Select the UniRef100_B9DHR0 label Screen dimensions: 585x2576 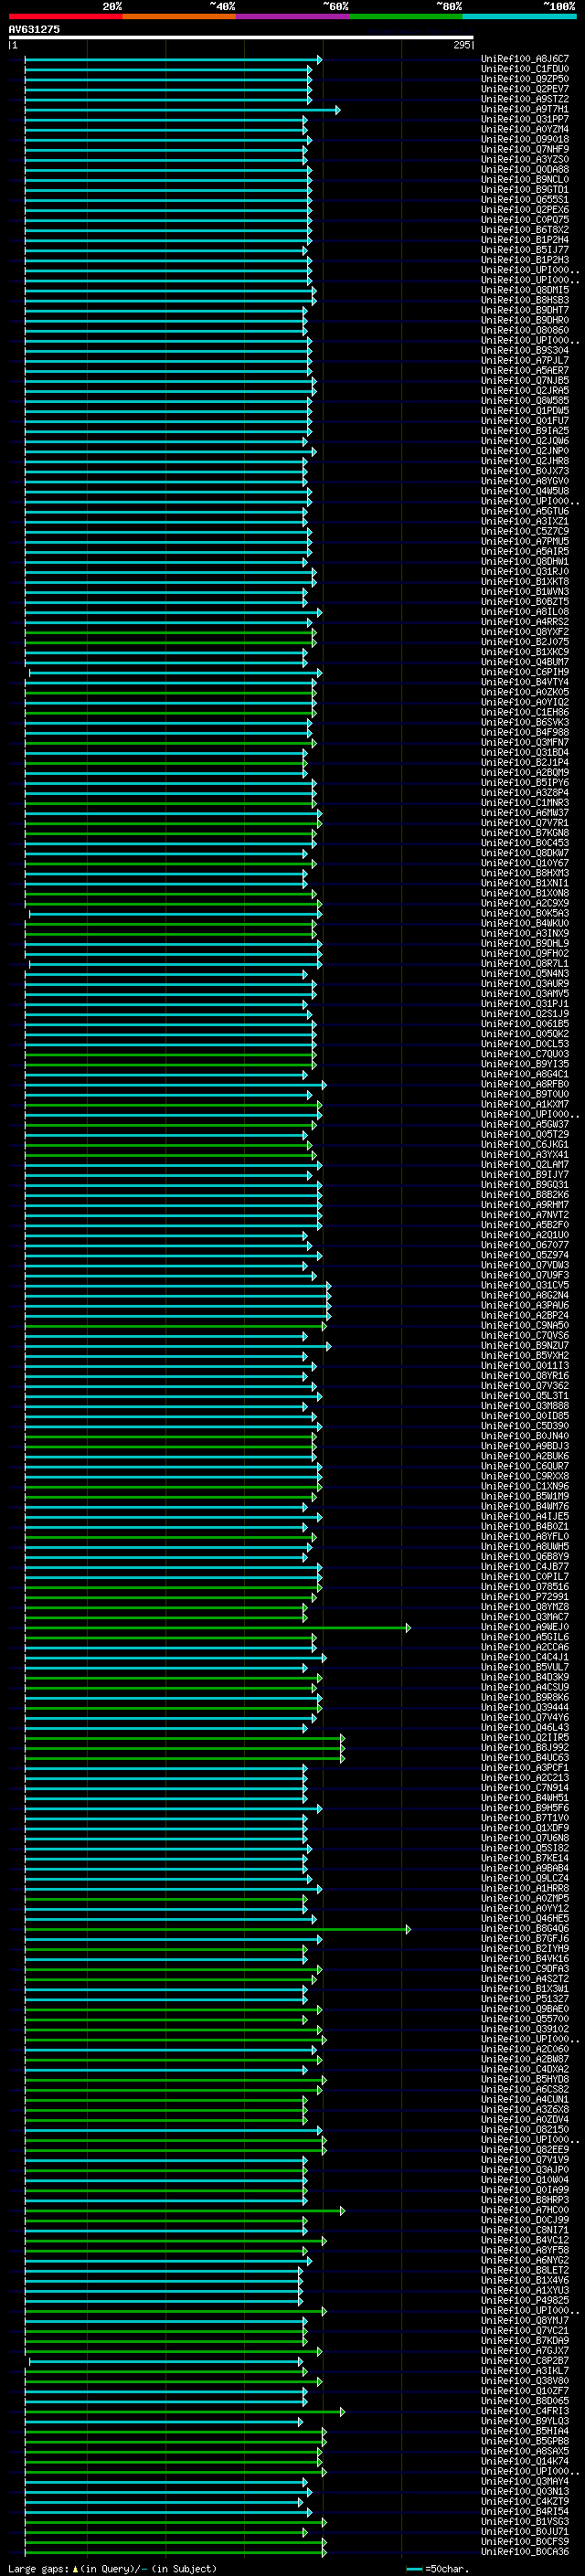pos(525,320)
